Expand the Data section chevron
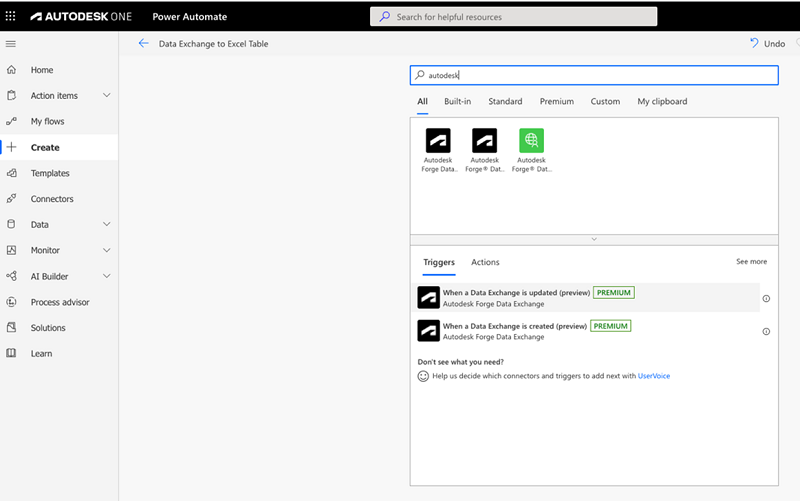This screenshot has height=501, width=800. (106, 225)
